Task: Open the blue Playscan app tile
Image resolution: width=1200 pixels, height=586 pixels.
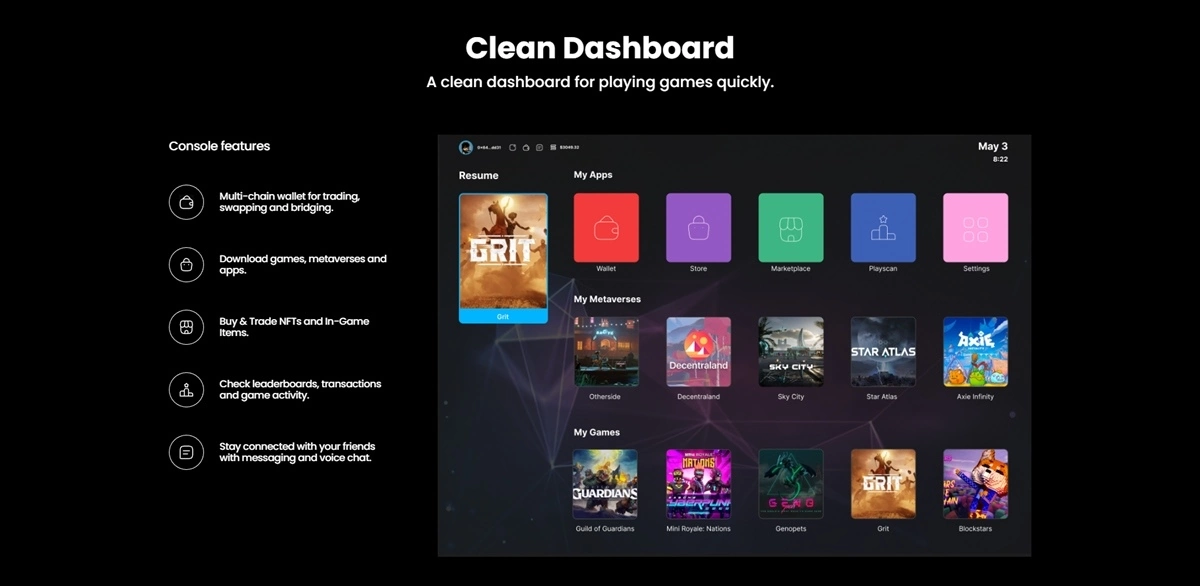Action: point(883,227)
